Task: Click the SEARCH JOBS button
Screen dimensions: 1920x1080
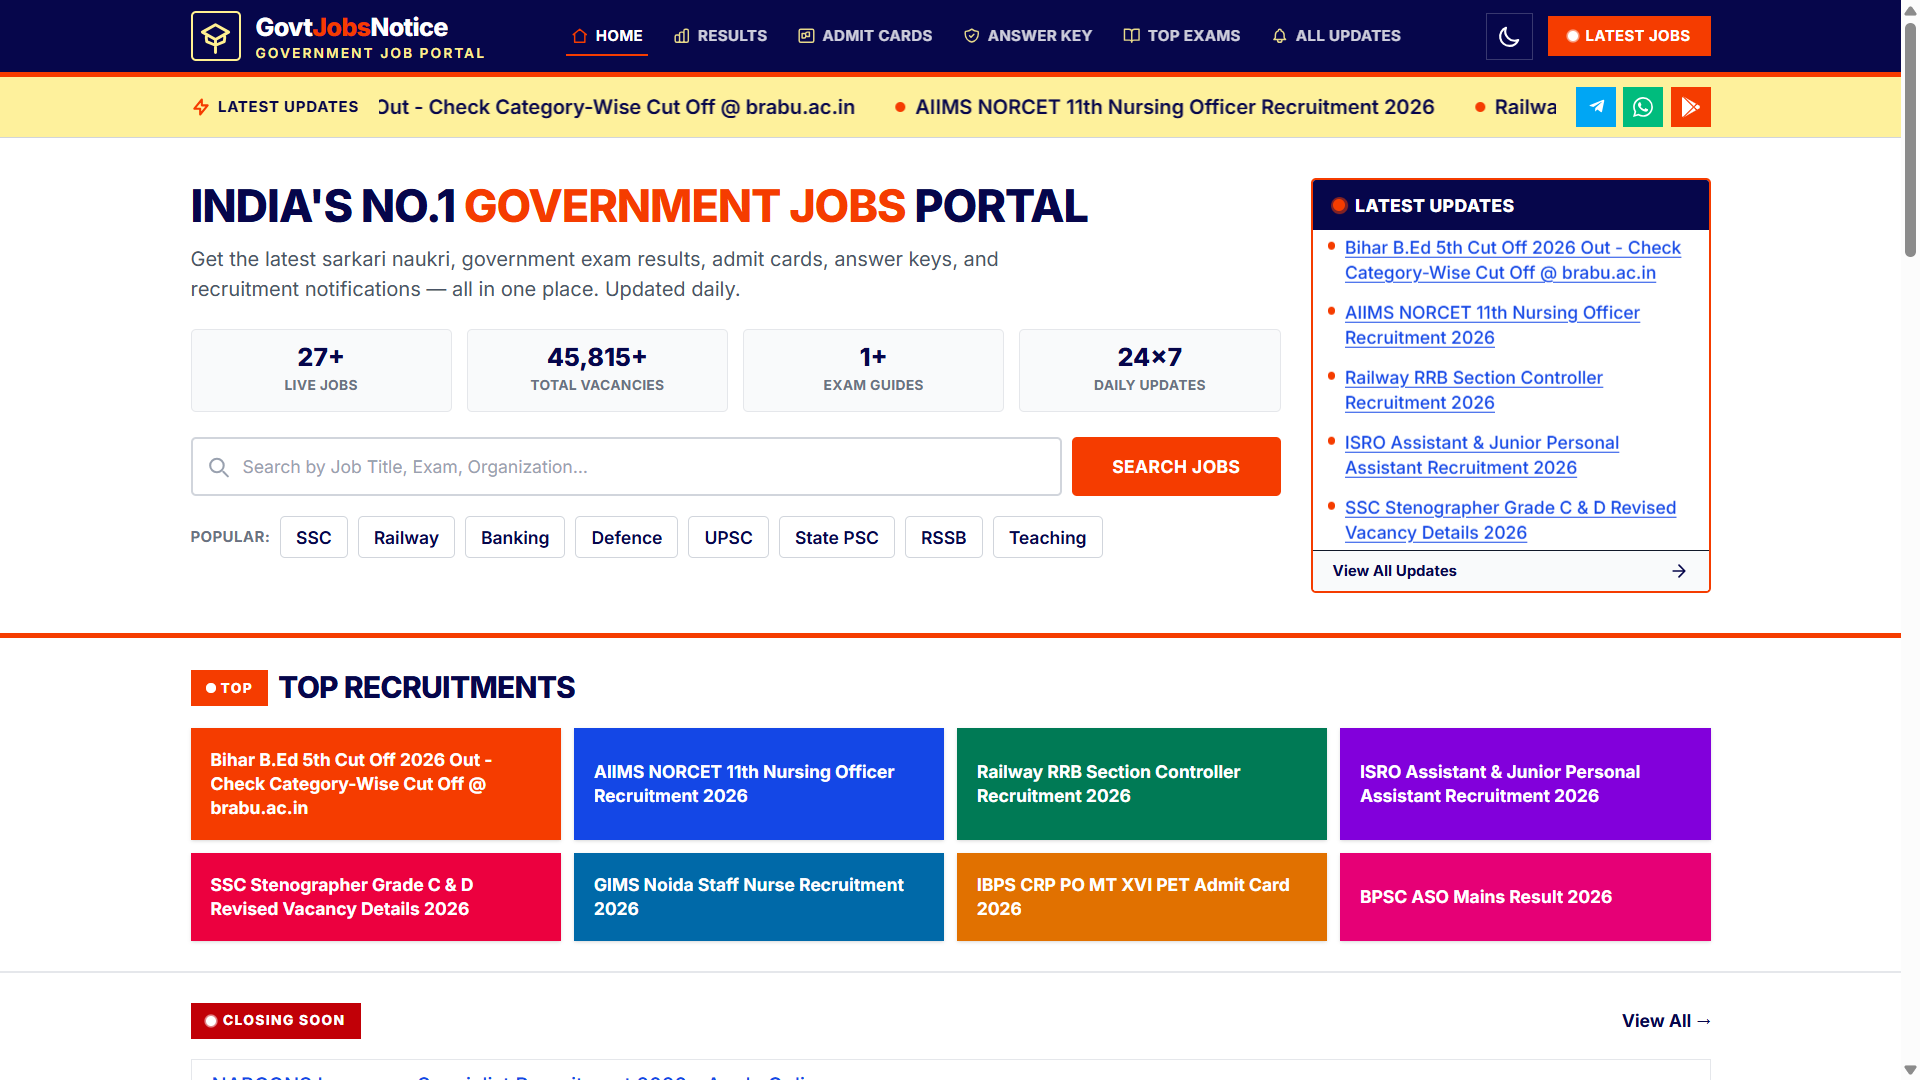Action: pos(1176,467)
